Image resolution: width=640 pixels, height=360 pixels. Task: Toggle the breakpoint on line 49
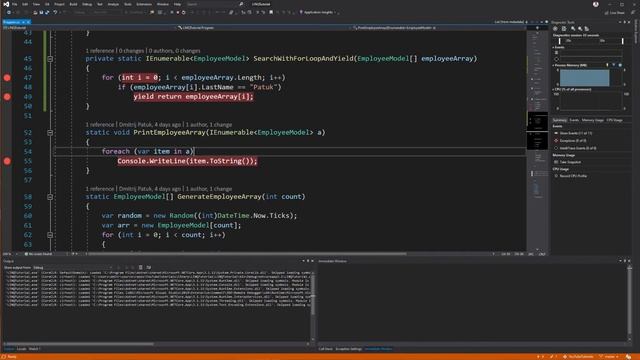7,97
